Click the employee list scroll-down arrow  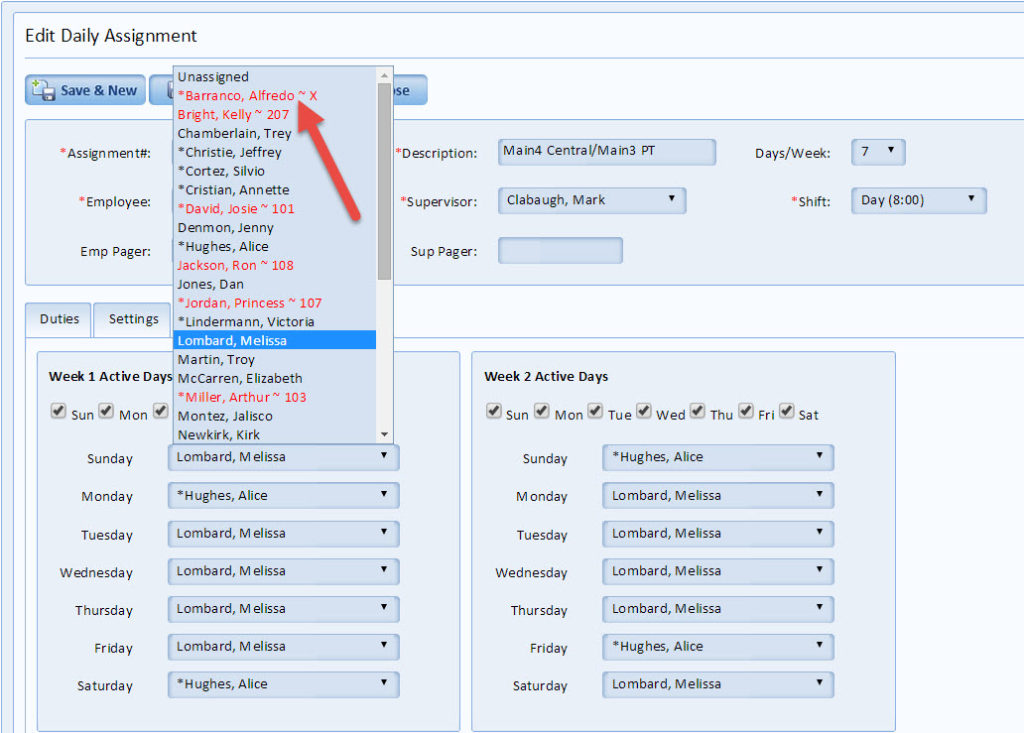pos(385,434)
